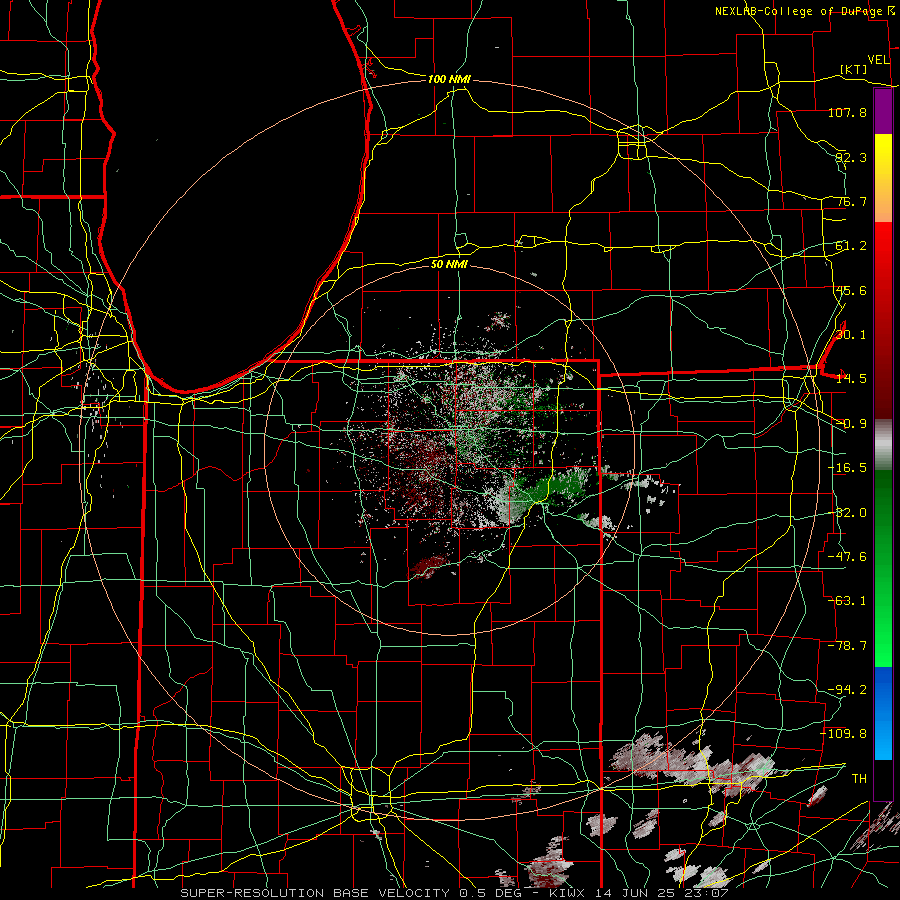
Task: Click the -78.7 velocity scale value
Action: [847, 646]
